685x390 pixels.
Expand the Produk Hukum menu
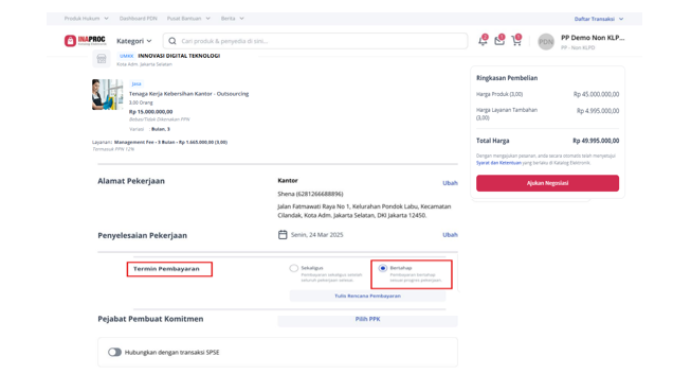(x=86, y=18)
